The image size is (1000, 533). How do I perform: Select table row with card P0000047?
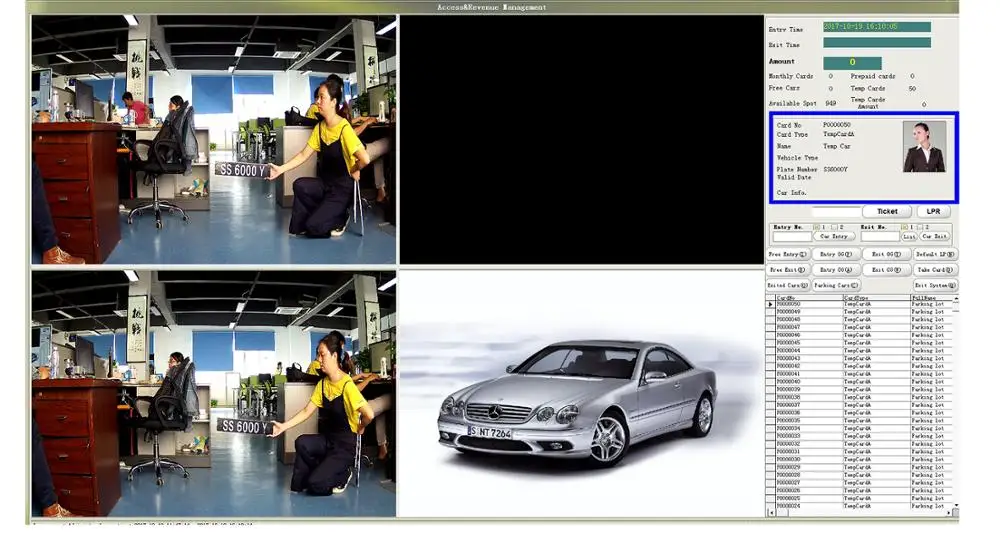pos(860,327)
